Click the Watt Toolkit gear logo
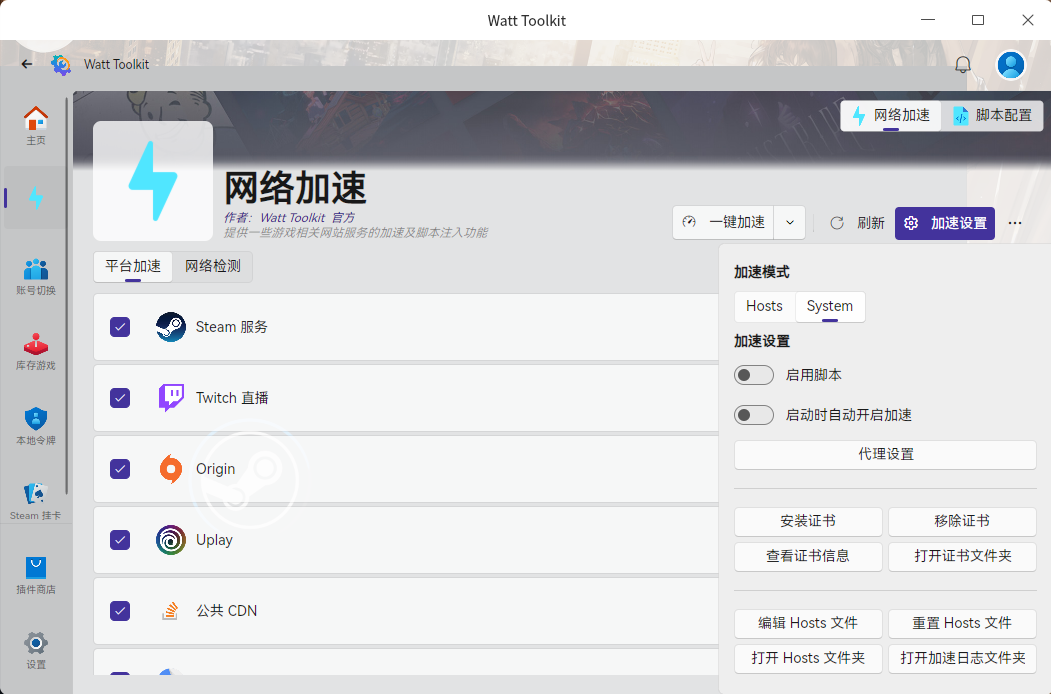The image size is (1051, 694). click(61, 64)
